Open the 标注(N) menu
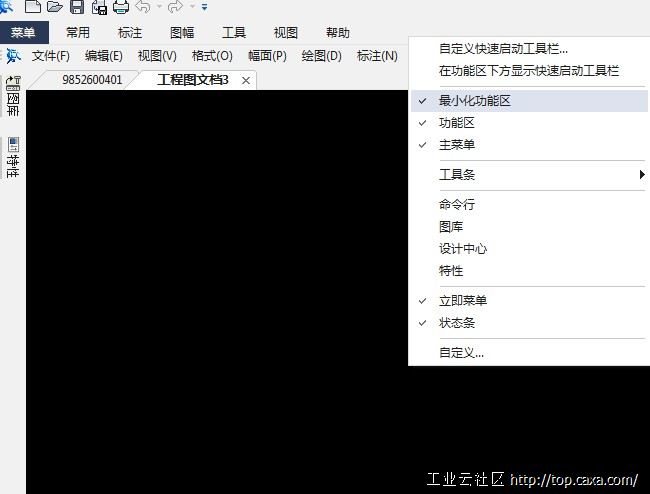 [x=377, y=56]
